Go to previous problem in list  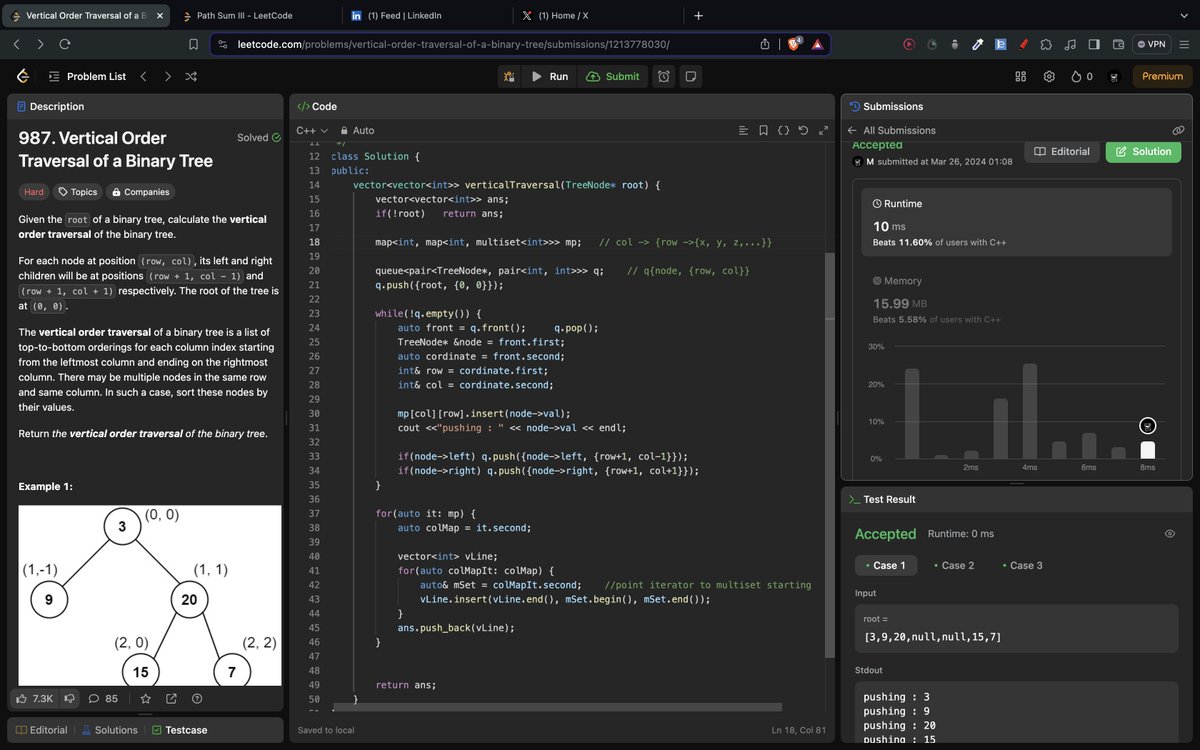[x=143, y=76]
